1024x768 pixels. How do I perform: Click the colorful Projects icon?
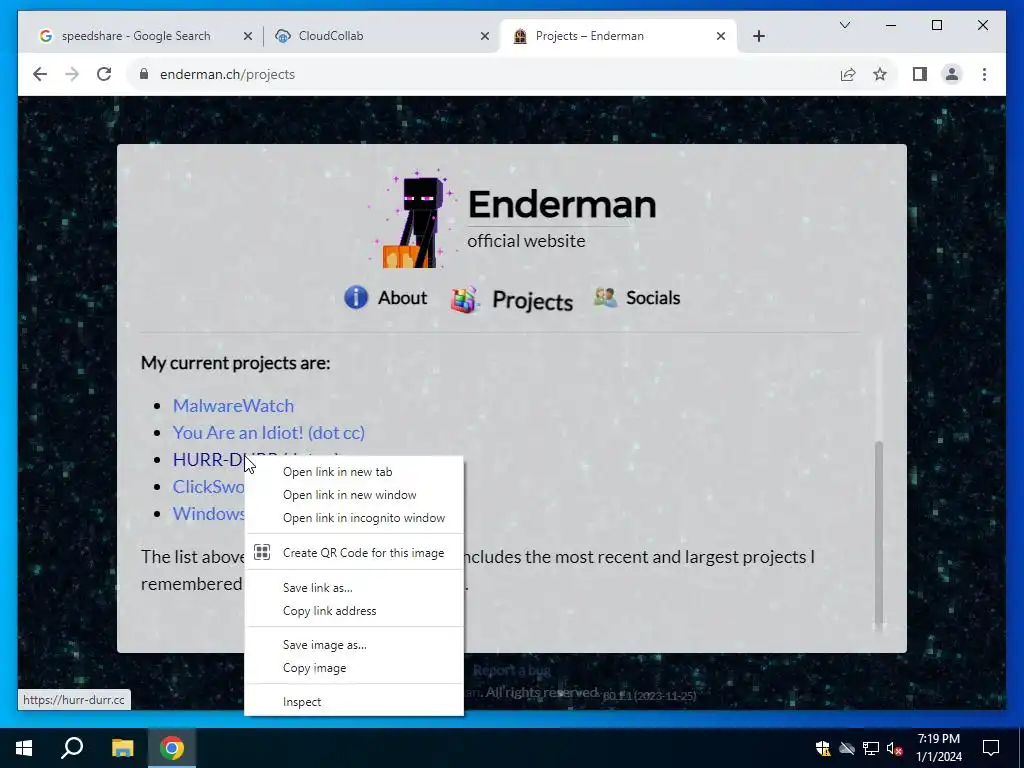464,300
